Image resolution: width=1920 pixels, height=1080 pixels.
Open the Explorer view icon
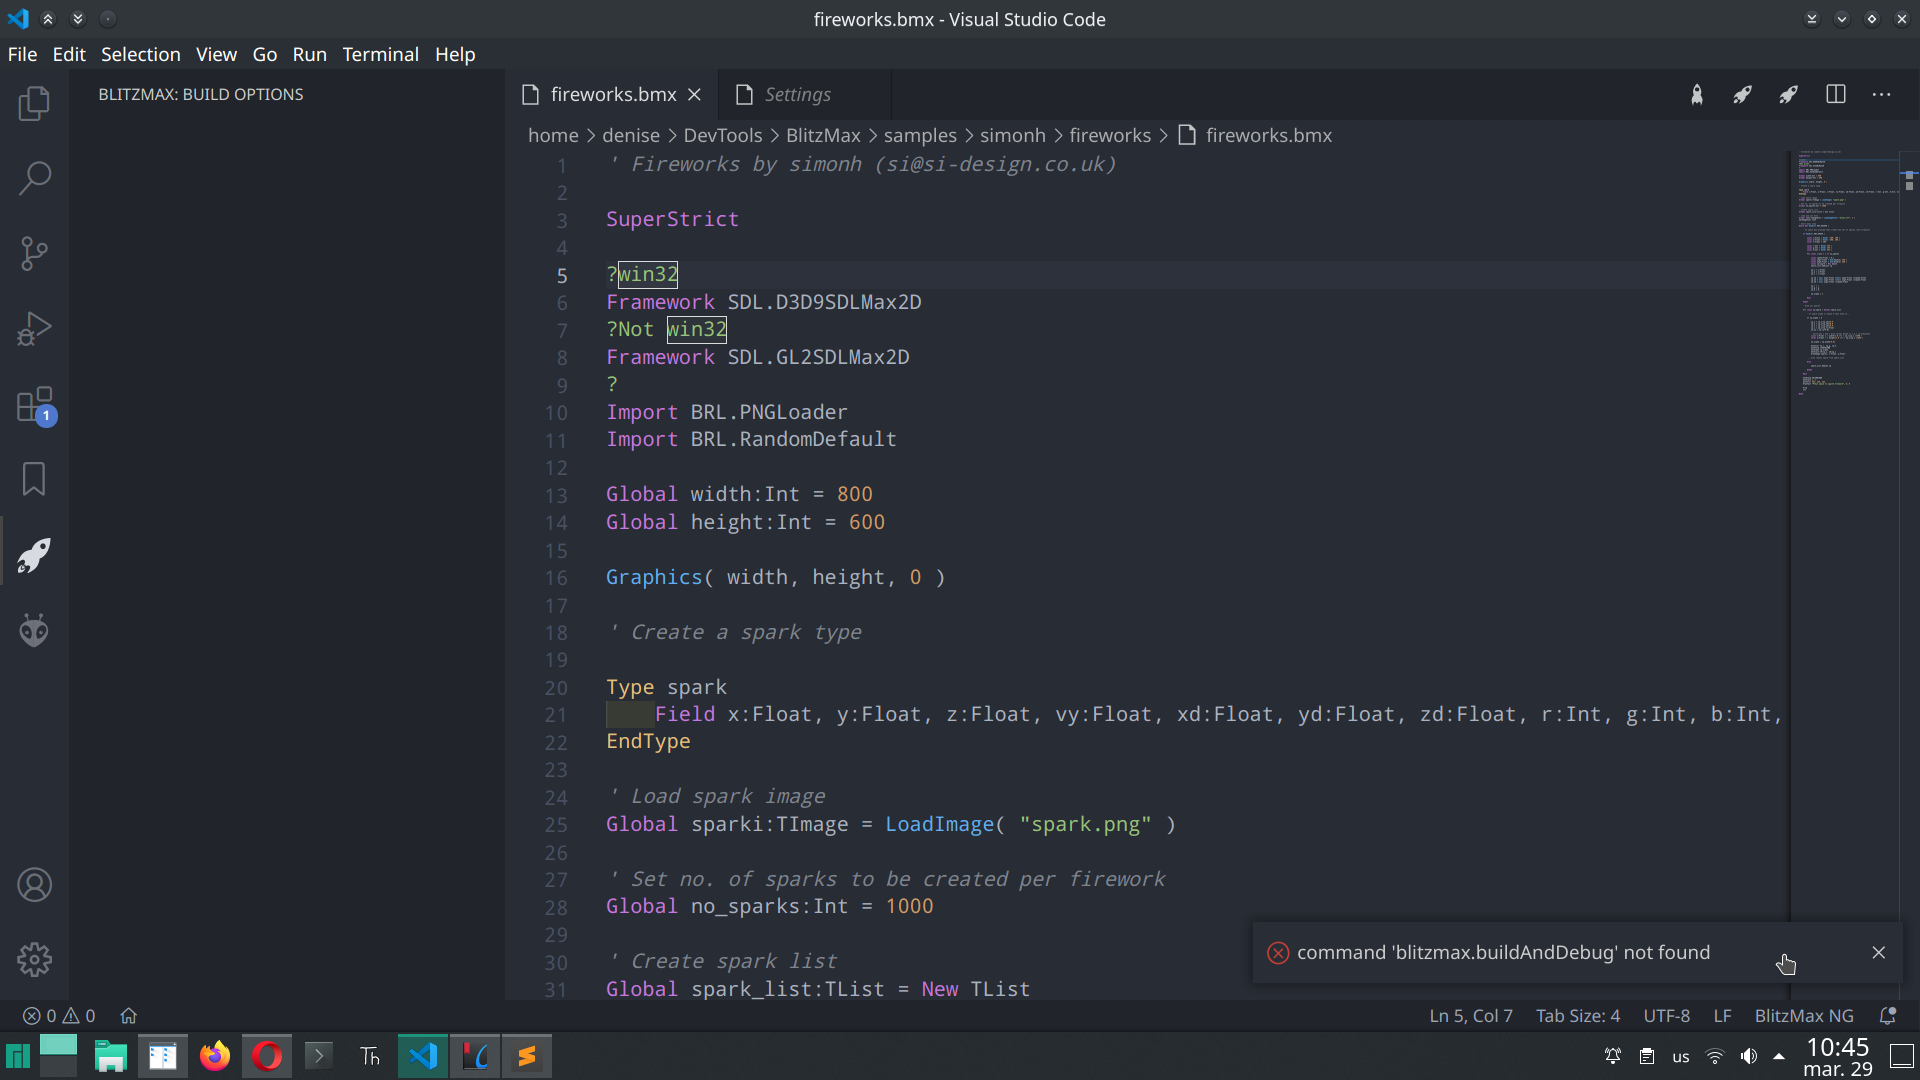click(34, 103)
